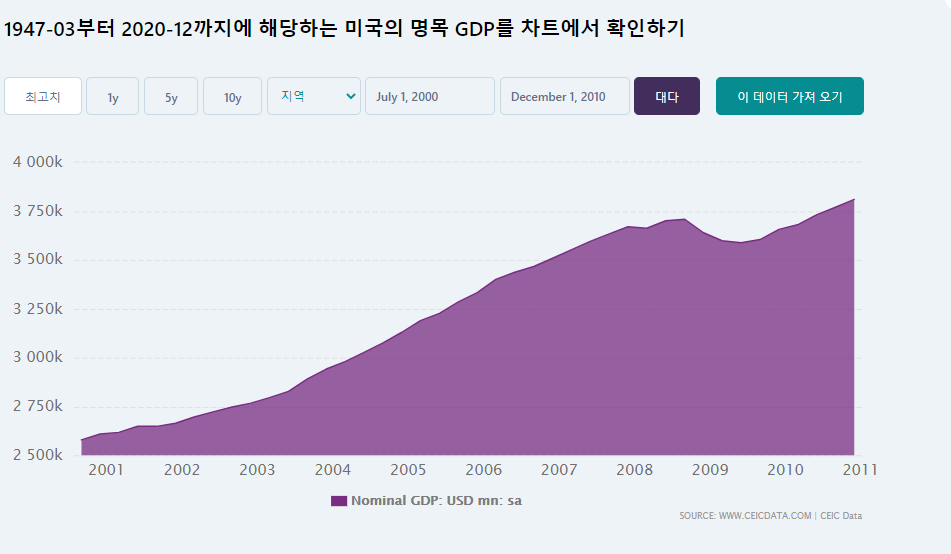The image size is (951, 554).
Task: Toggle the Nominal GDP: USD mn: sa legend label
Action: click(x=436, y=501)
